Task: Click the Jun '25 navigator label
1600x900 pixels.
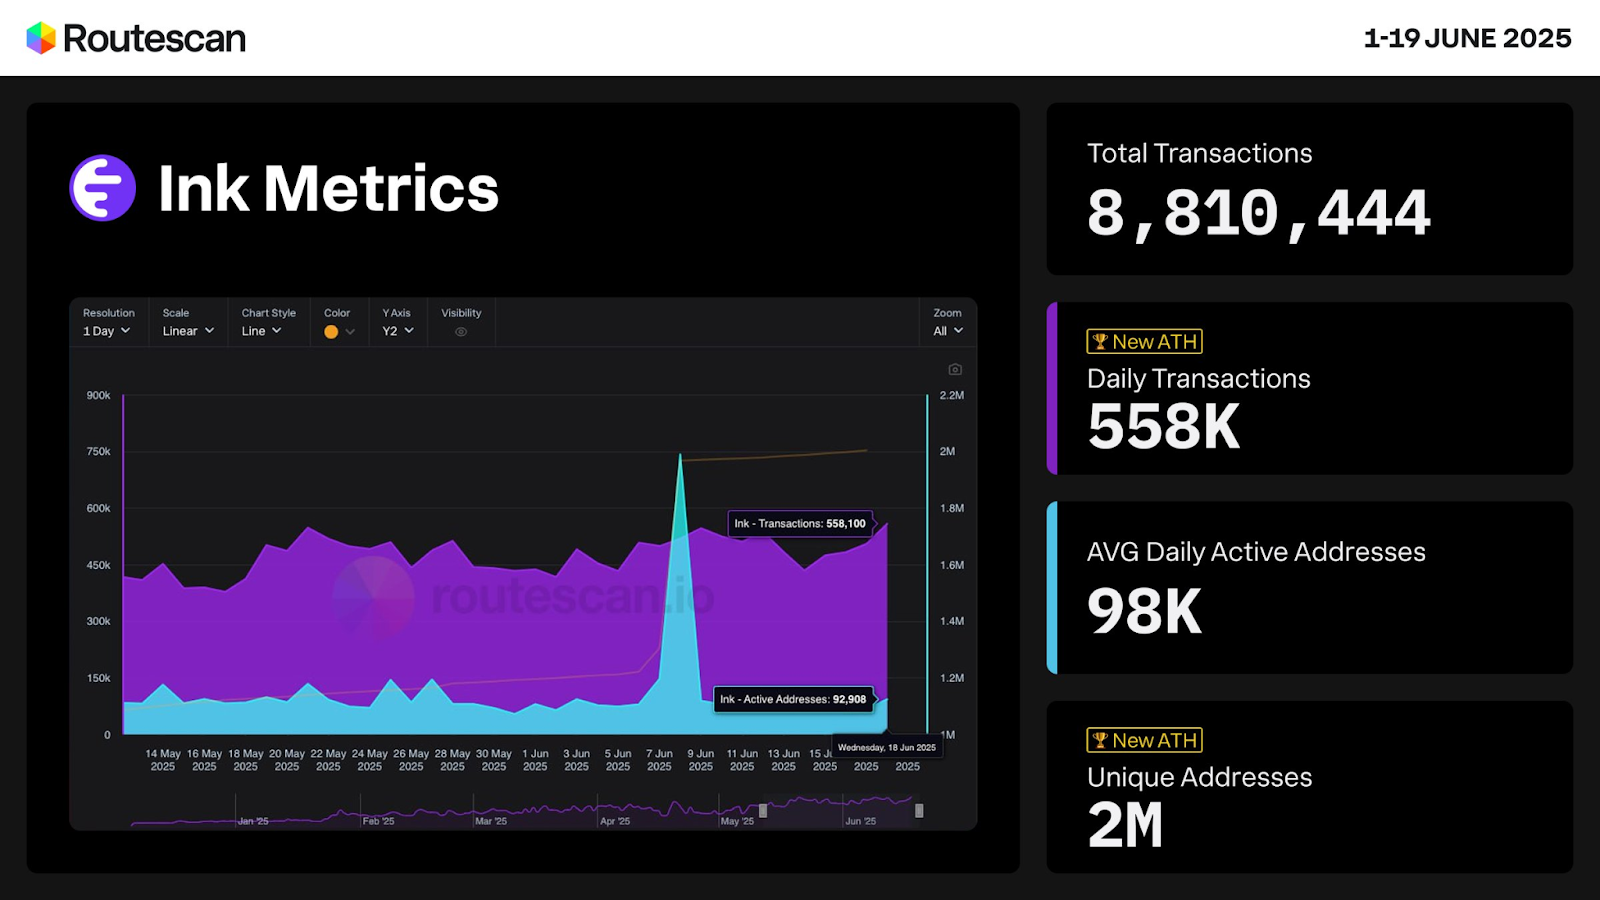Action: 860,821
